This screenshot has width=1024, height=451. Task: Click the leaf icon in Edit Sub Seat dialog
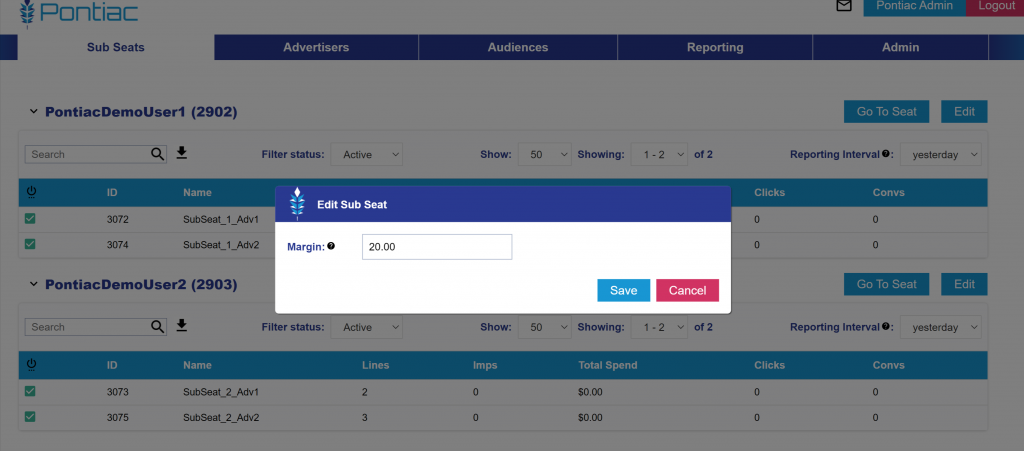297,204
